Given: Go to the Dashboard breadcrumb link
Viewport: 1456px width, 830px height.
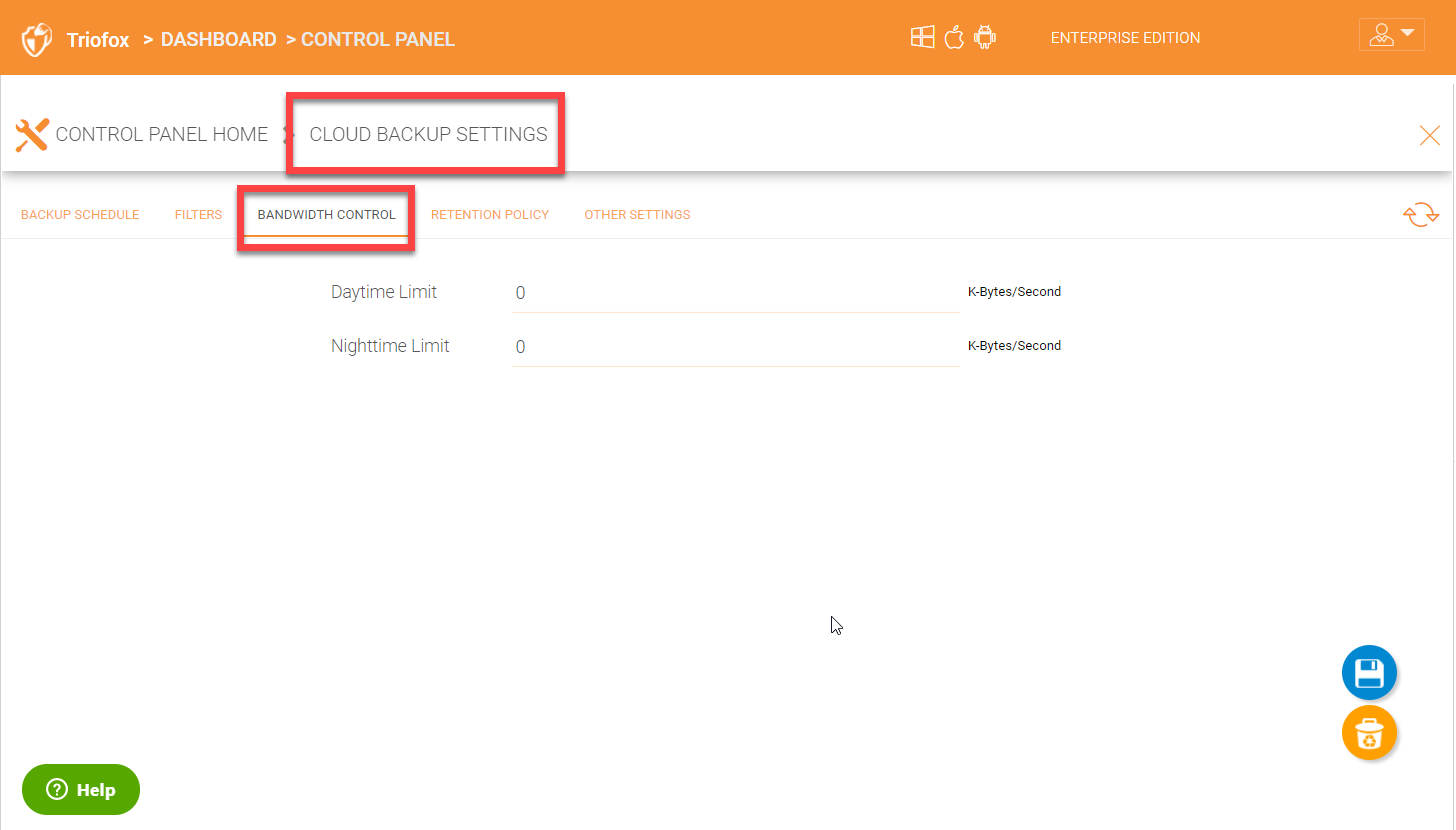Looking at the screenshot, I should click(x=218, y=40).
